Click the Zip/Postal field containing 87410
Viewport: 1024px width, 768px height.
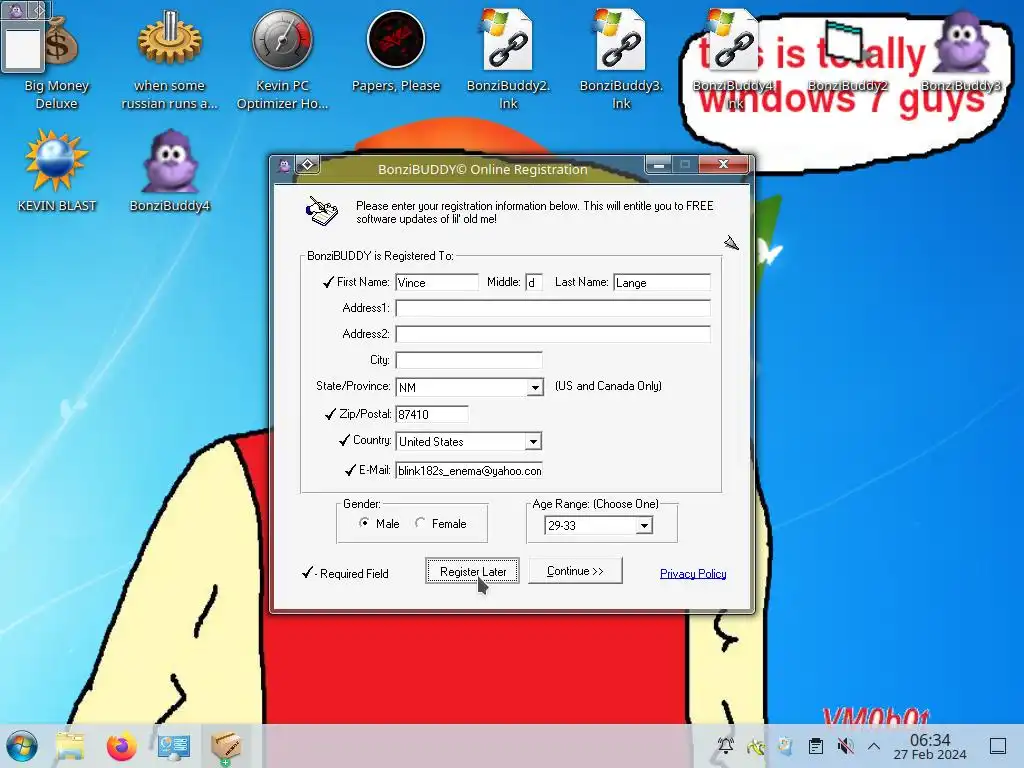[432, 414]
